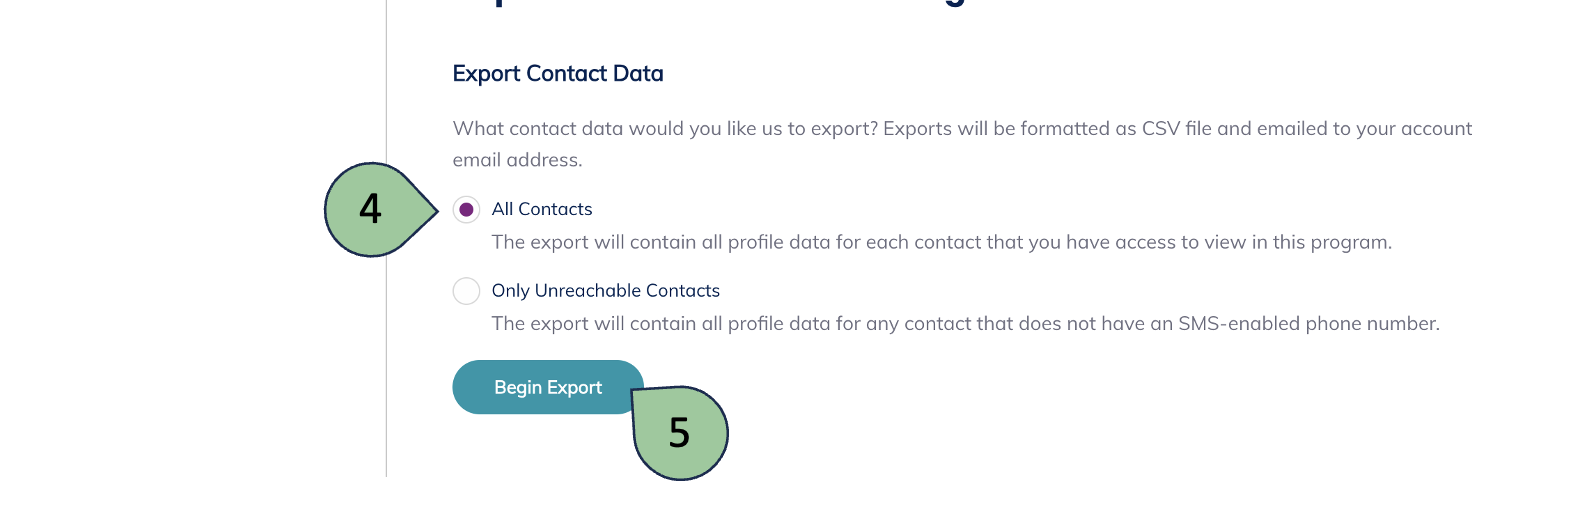The width and height of the screenshot is (1596, 506).
Task: Click the purple dot inside the selected radio
Action: click(466, 210)
